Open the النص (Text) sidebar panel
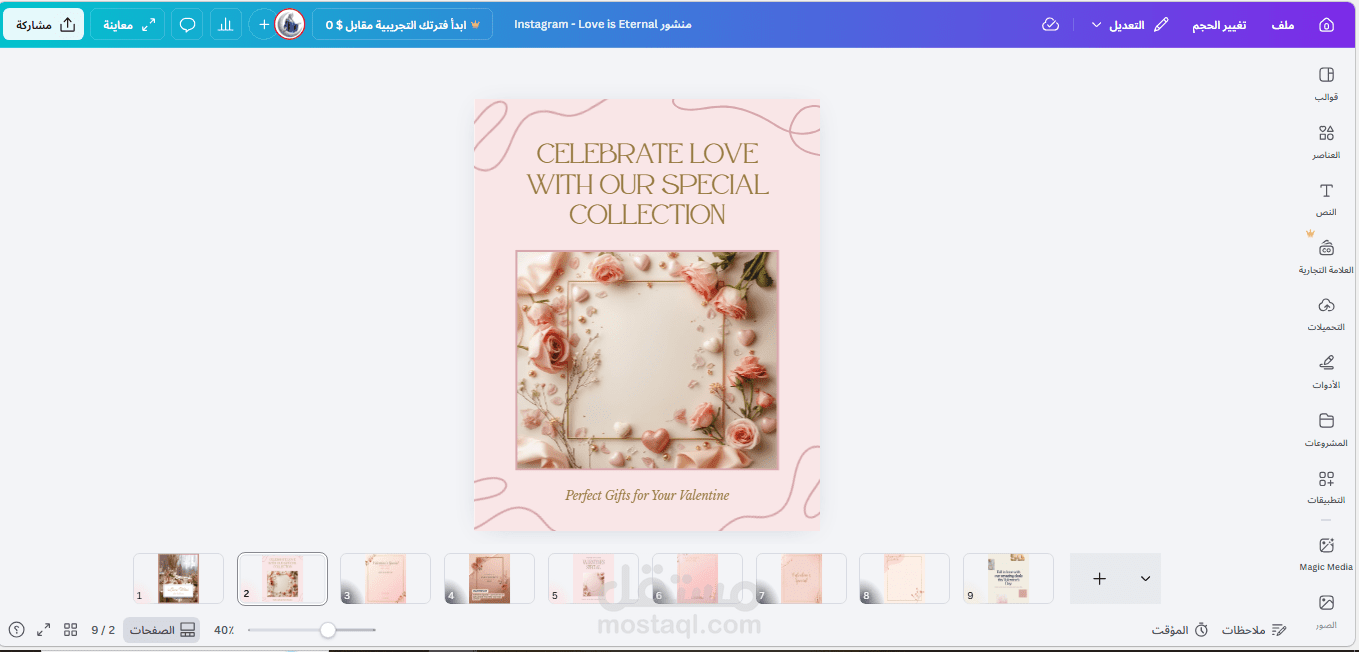The height and width of the screenshot is (652, 1359). (x=1326, y=199)
